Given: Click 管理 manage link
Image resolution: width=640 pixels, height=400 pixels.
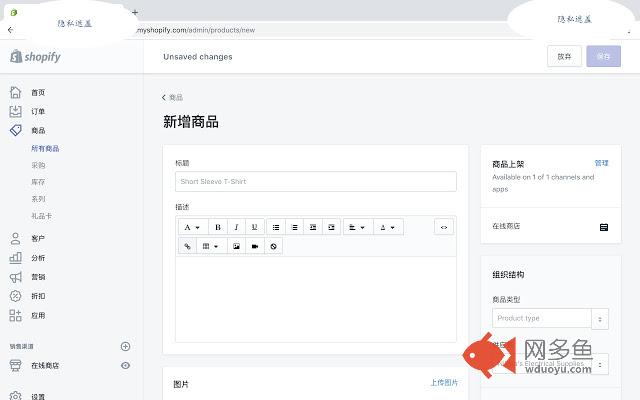Looking at the screenshot, I should [x=601, y=163].
